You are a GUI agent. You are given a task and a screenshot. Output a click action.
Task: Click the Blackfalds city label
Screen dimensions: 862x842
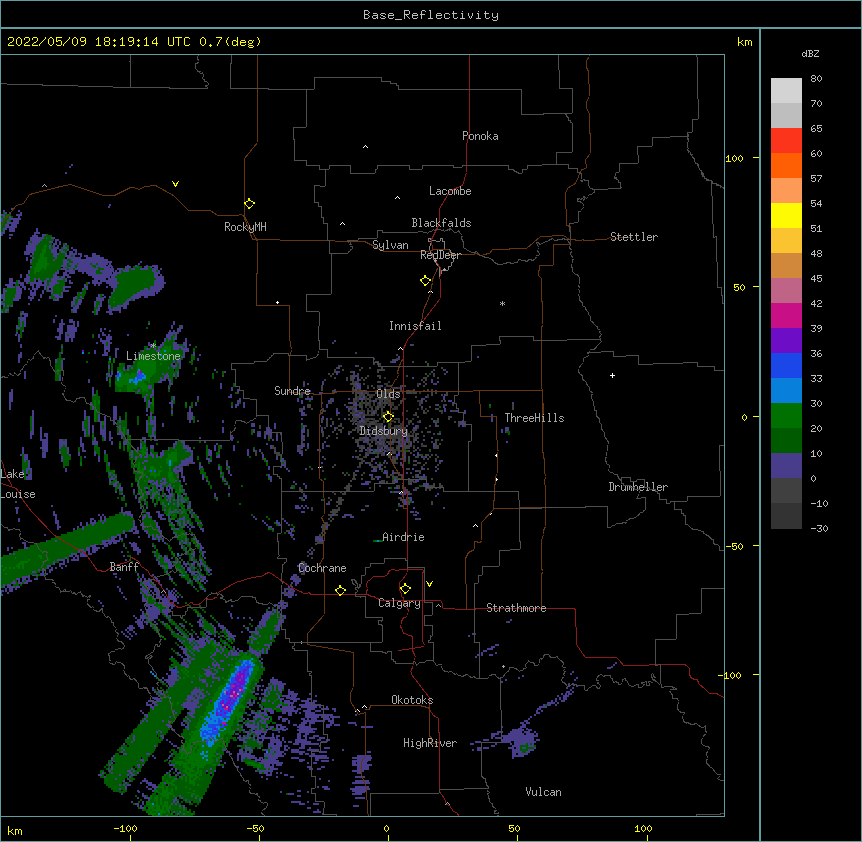tap(441, 223)
